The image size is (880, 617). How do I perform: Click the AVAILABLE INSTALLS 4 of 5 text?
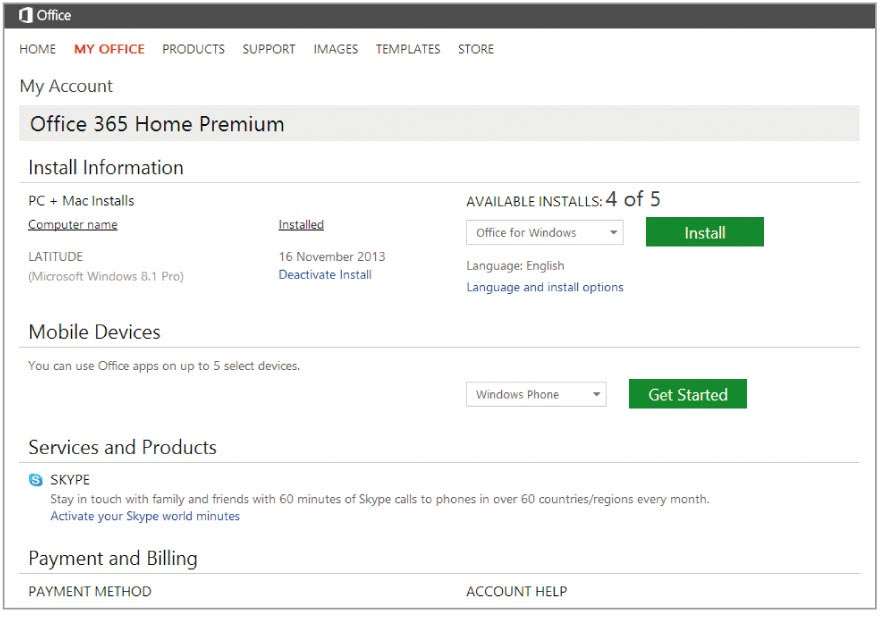click(563, 200)
